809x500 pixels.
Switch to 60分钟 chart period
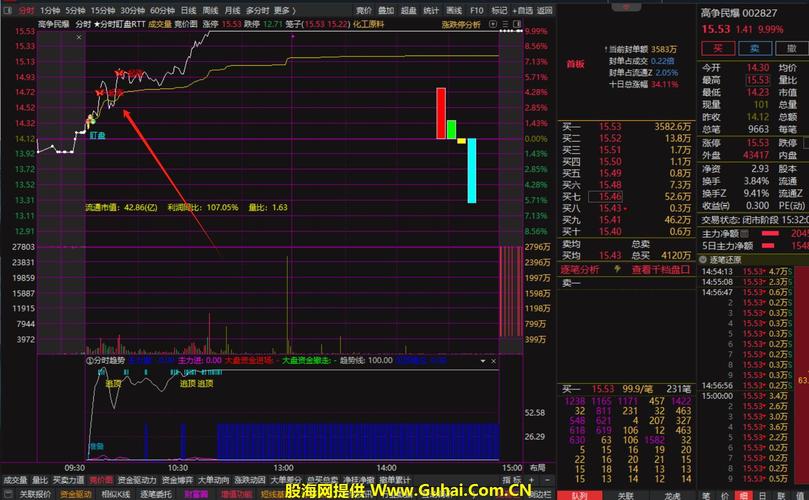pos(162,10)
